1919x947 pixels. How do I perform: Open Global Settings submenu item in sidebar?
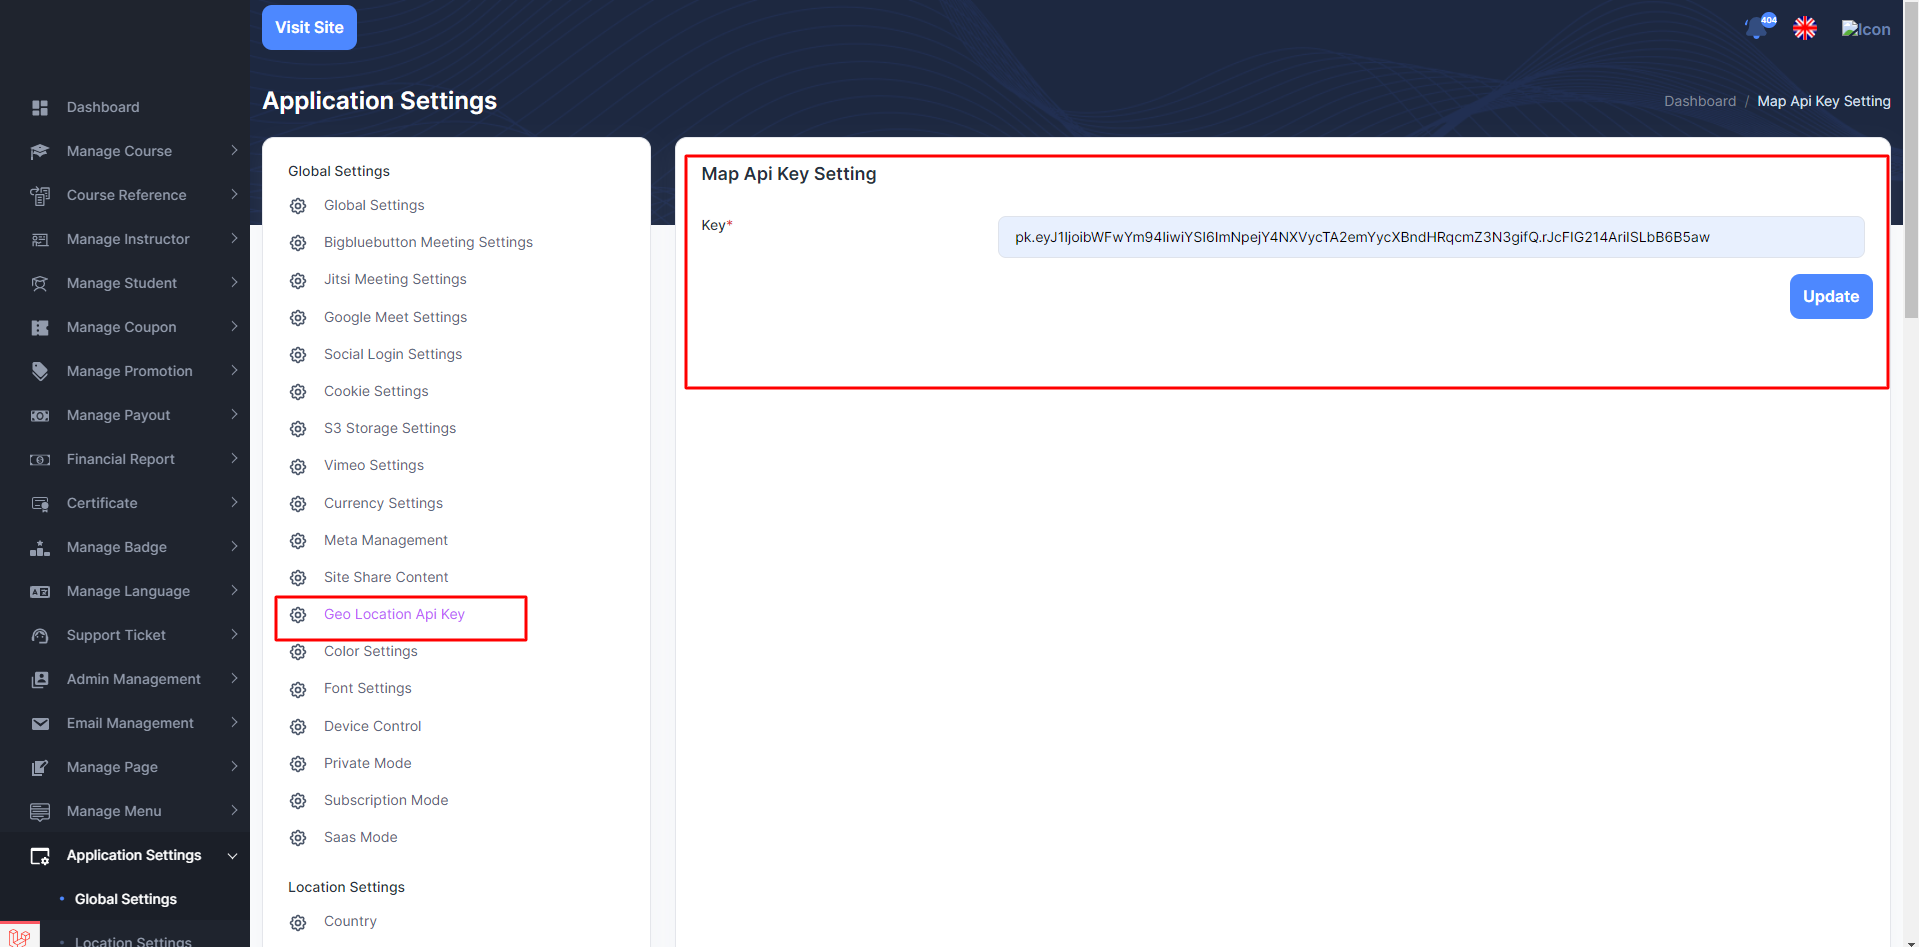click(126, 899)
